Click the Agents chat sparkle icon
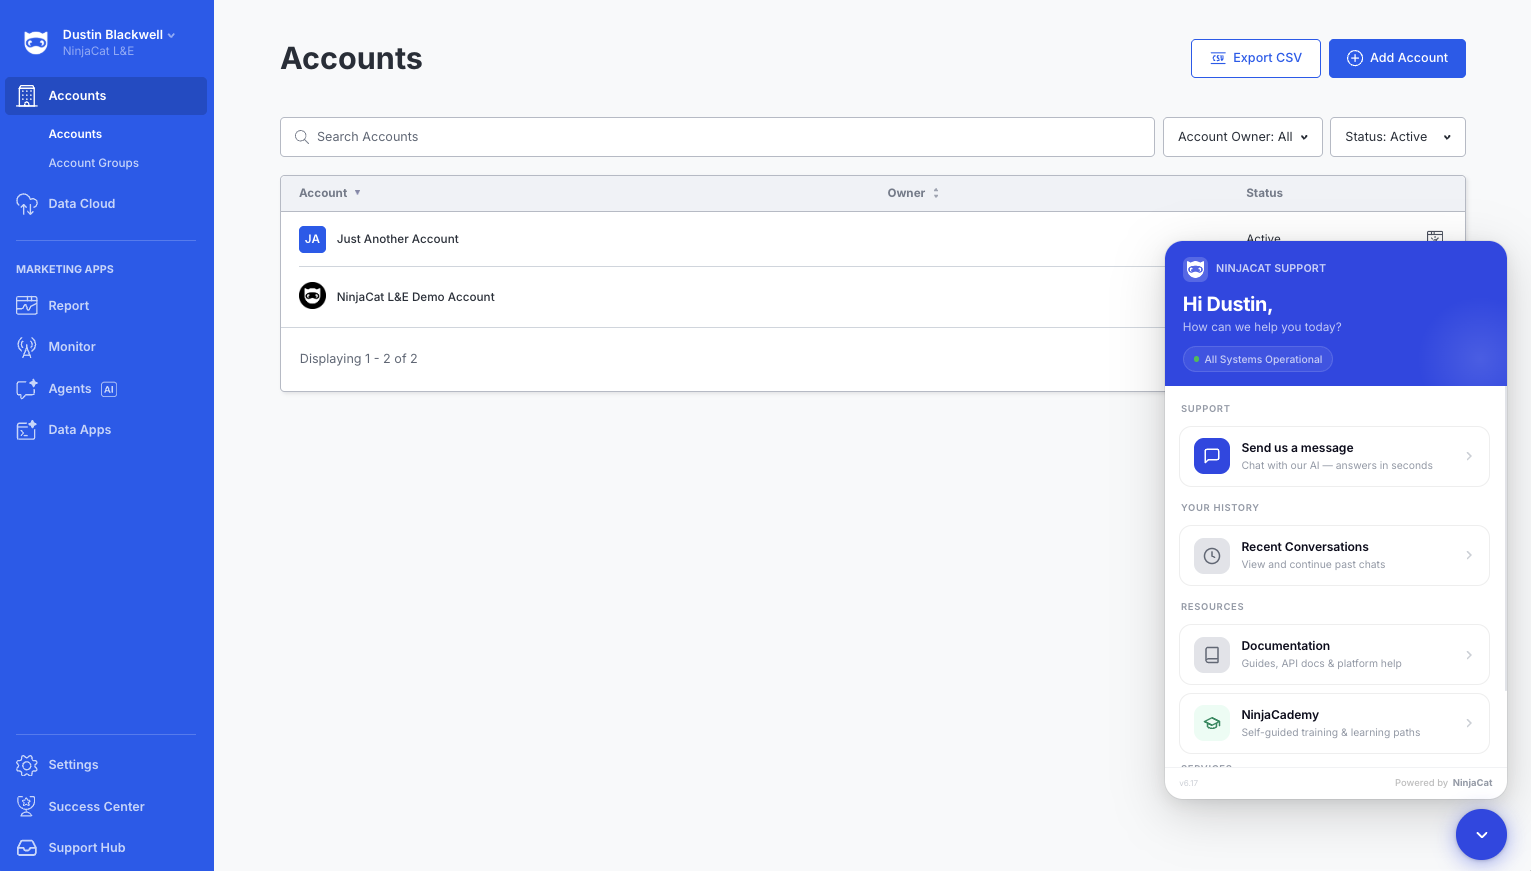 (x=27, y=389)
